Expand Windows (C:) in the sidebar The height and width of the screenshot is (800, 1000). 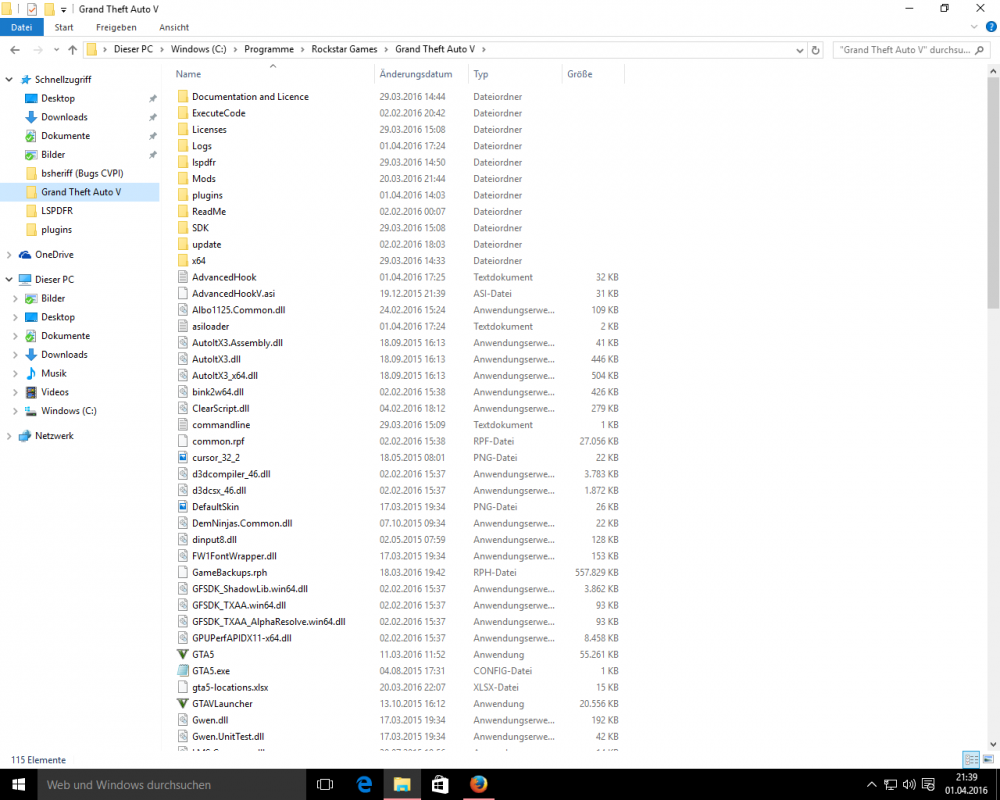[x=15, y=411]
